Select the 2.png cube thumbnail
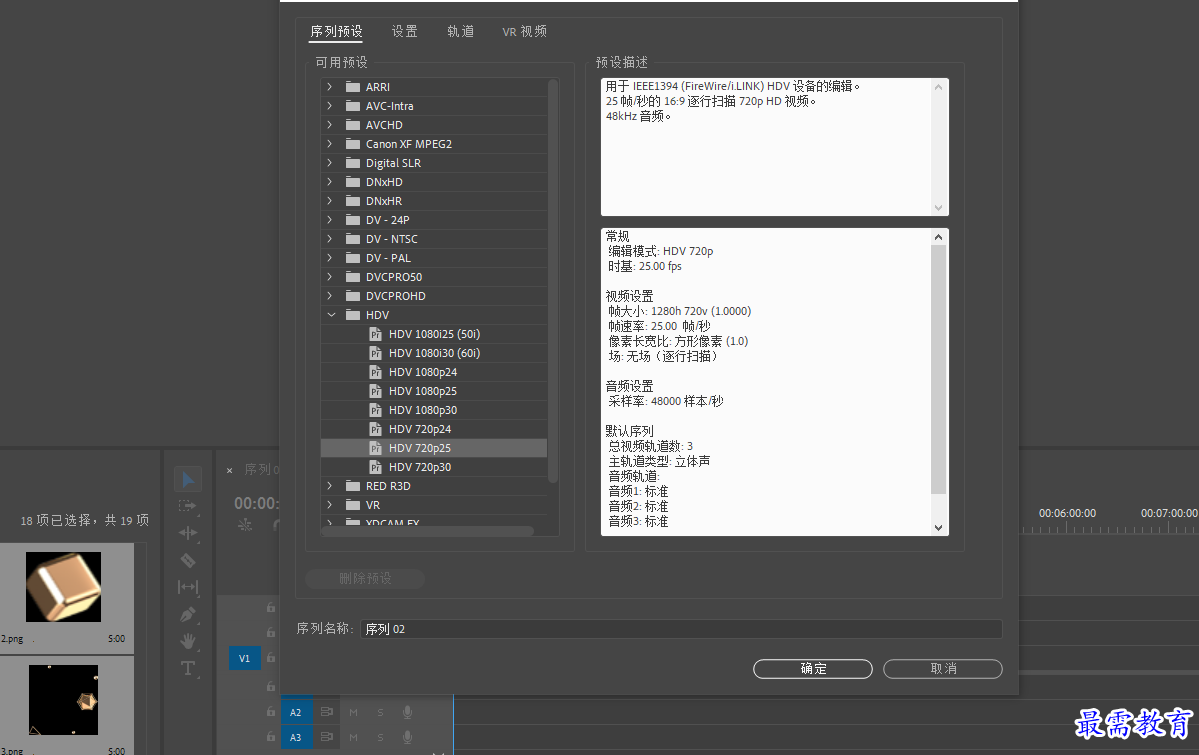 [x=63, y=587]
